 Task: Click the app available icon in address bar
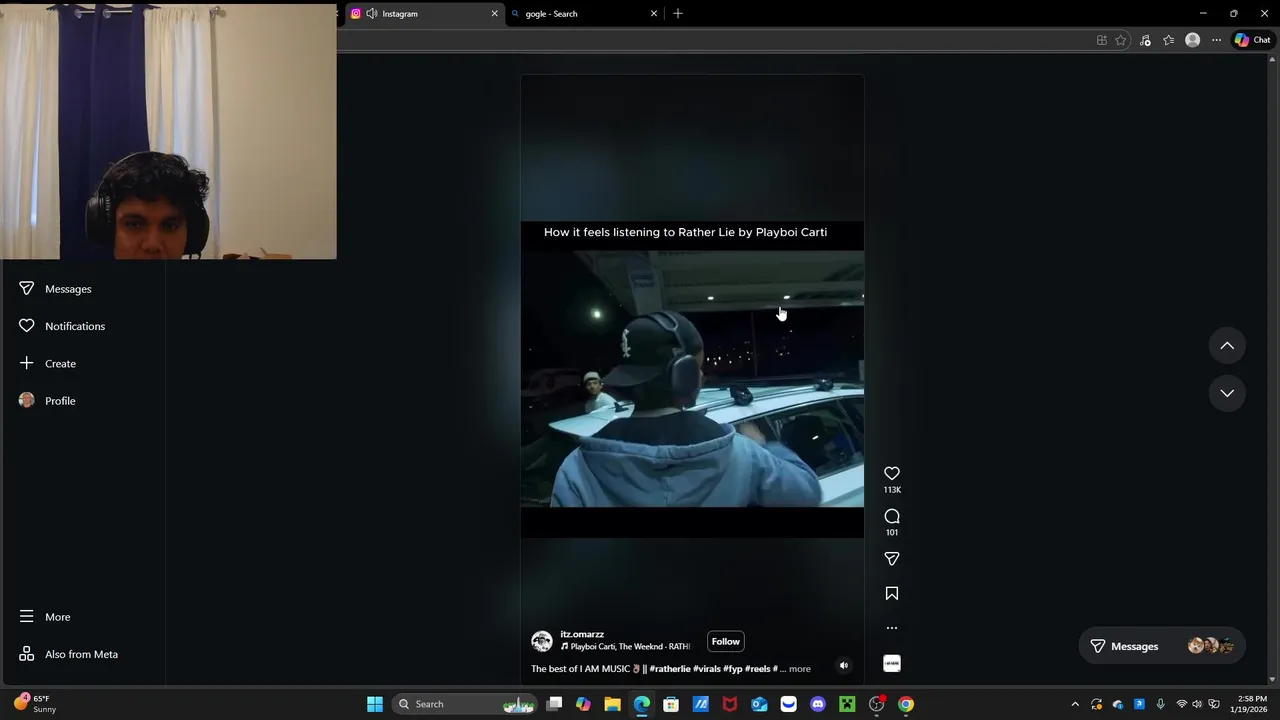(1102, 40)
